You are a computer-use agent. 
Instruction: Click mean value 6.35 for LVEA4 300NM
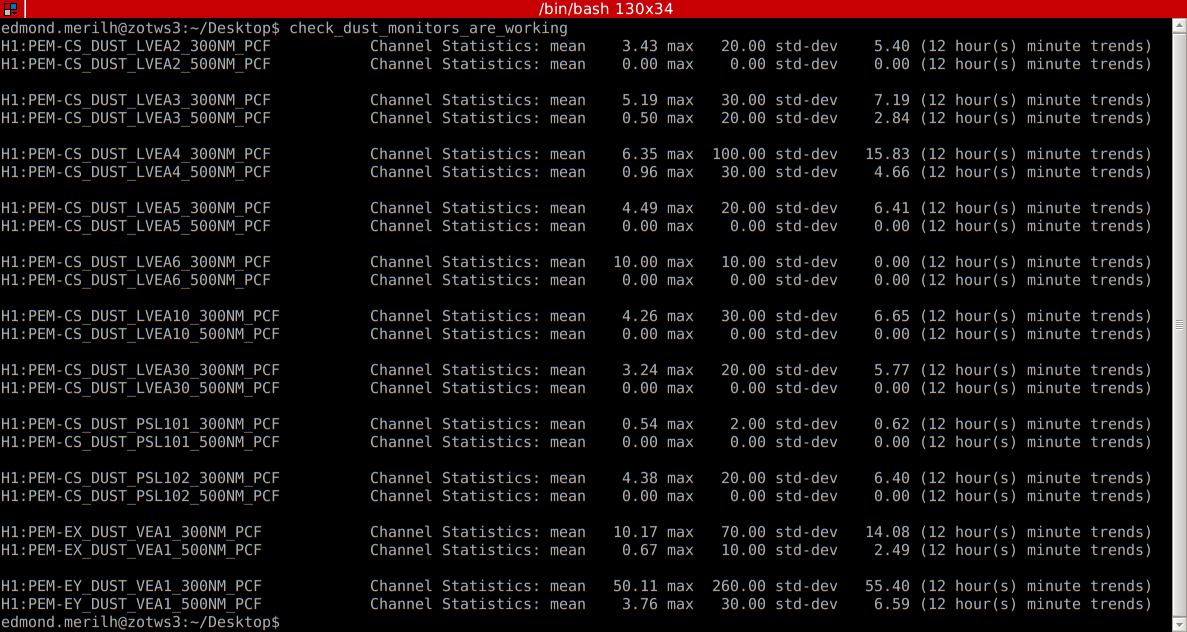640,154
